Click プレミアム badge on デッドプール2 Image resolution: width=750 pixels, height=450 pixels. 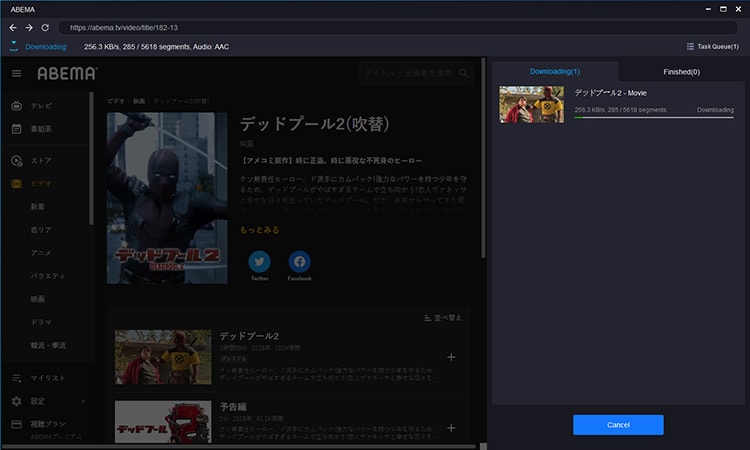234,358
